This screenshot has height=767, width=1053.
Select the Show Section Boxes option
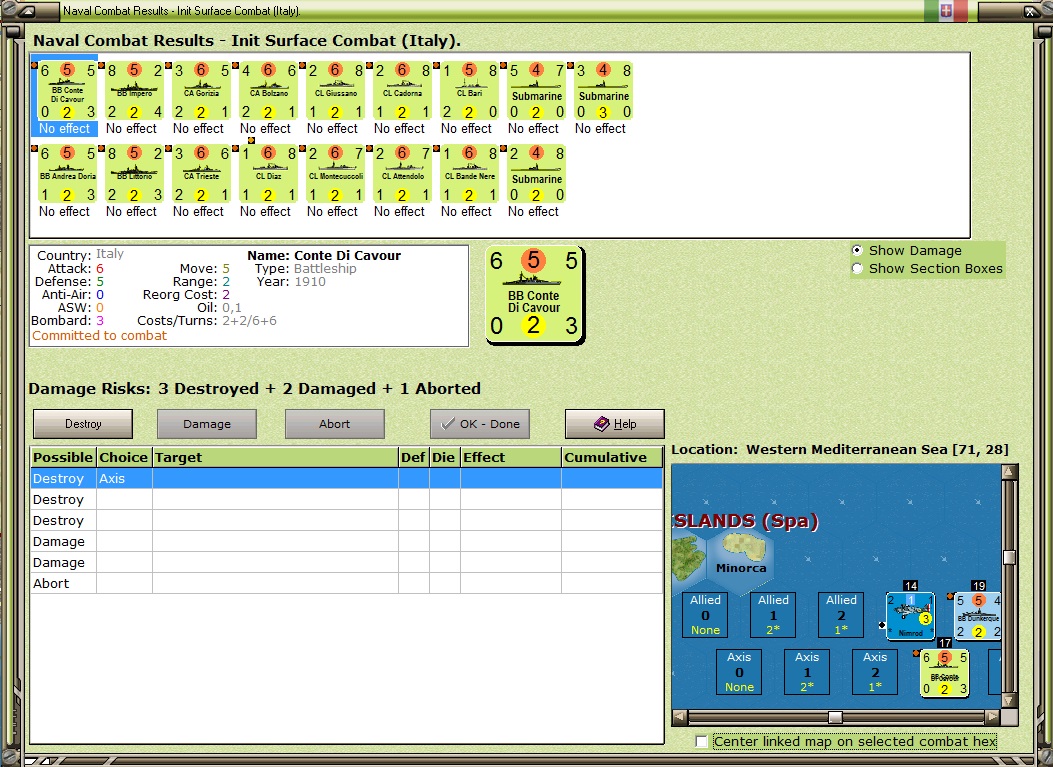pyautogui.click(x=857, y=269)
